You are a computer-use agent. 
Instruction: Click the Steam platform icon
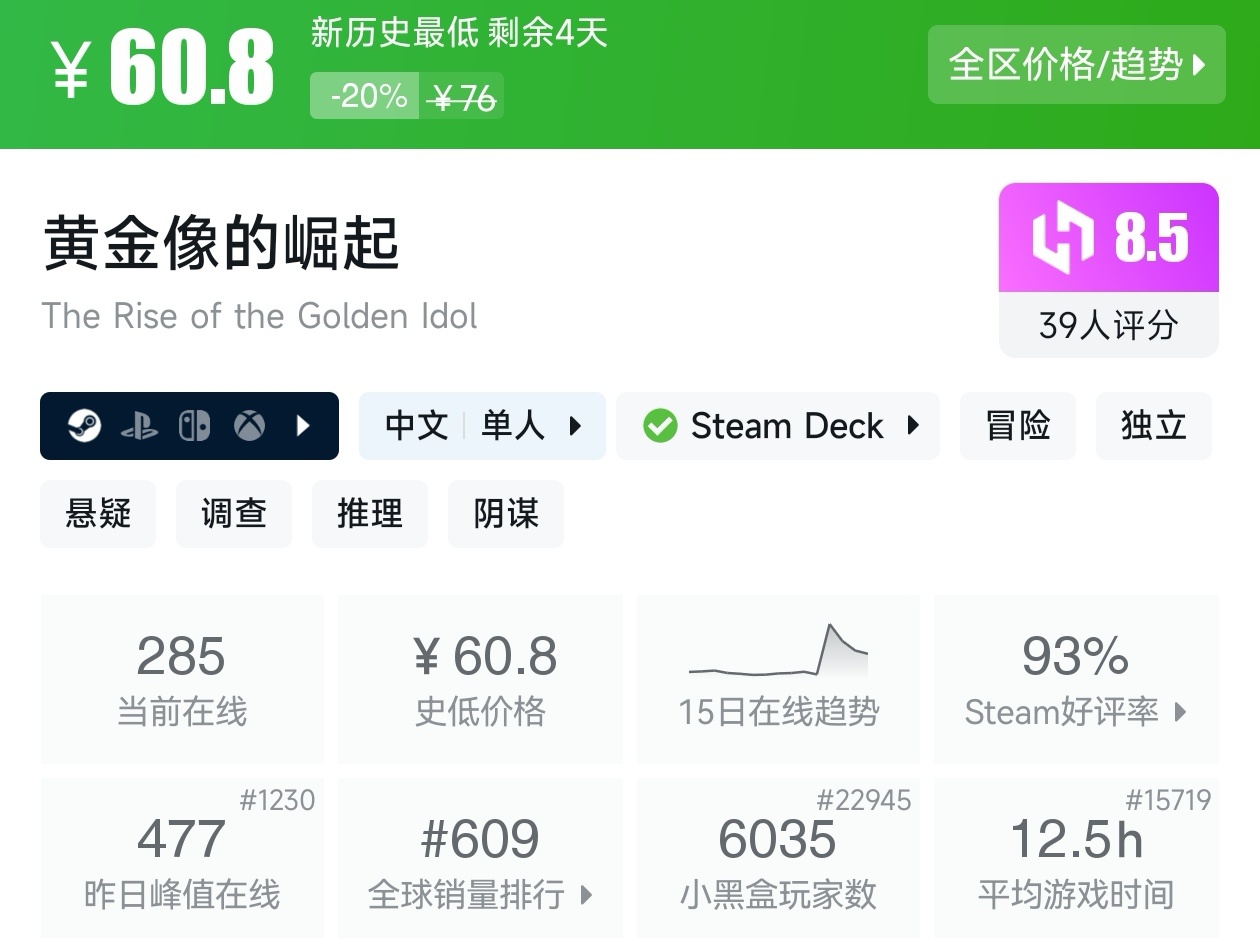(84, 427)
